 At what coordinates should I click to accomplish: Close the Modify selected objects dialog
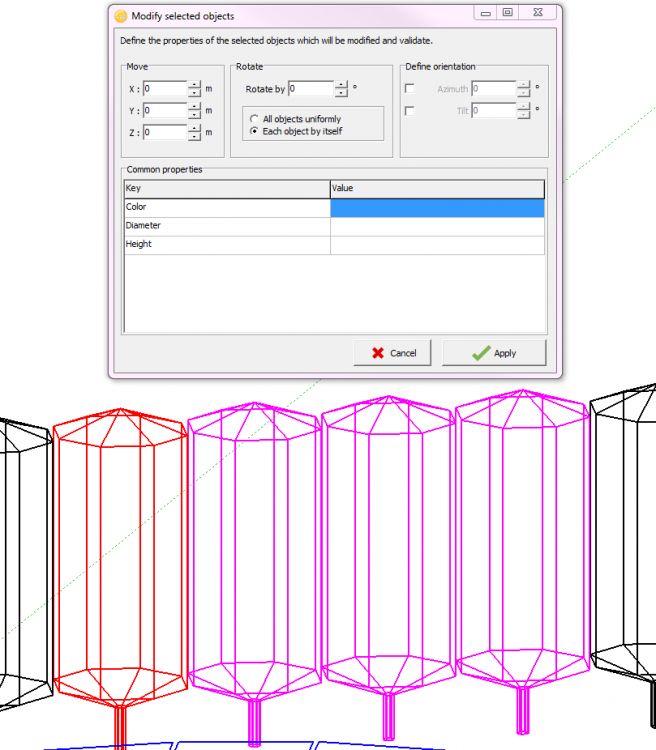tap(538, 13)
